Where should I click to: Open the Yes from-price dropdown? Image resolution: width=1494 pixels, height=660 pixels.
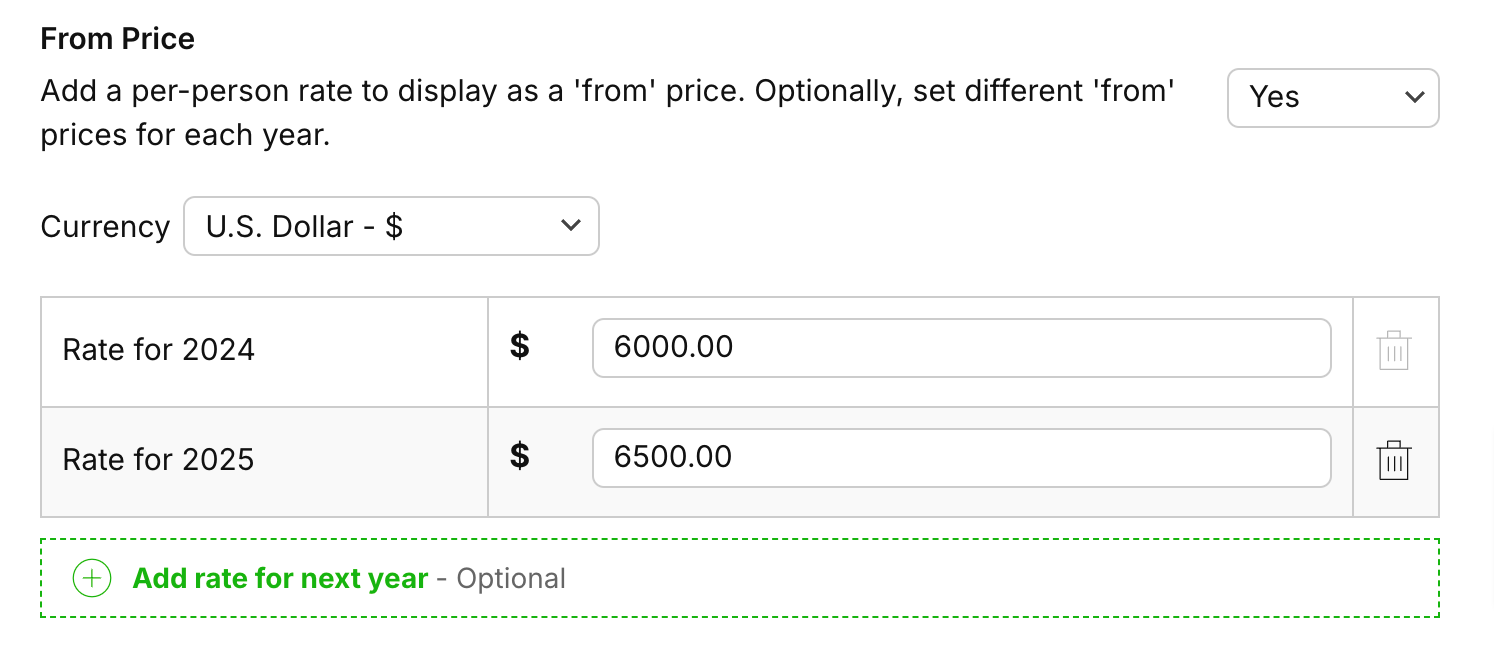point(1332,97)
